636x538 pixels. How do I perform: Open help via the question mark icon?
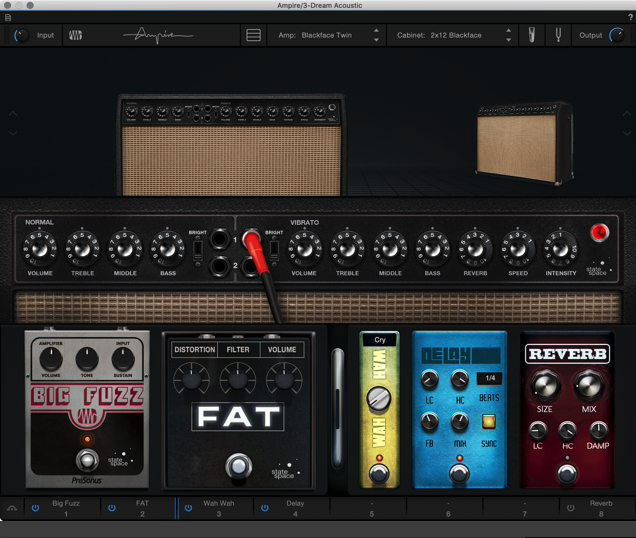tap(630, 17)
